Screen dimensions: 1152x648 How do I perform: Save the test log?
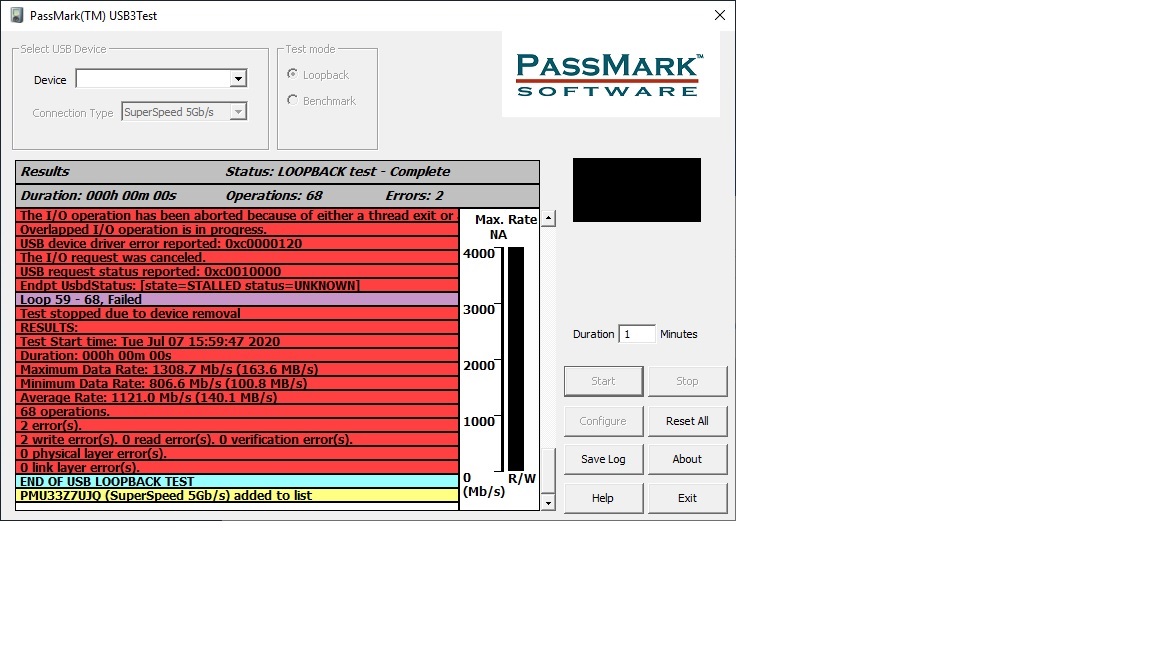point(603,459)
